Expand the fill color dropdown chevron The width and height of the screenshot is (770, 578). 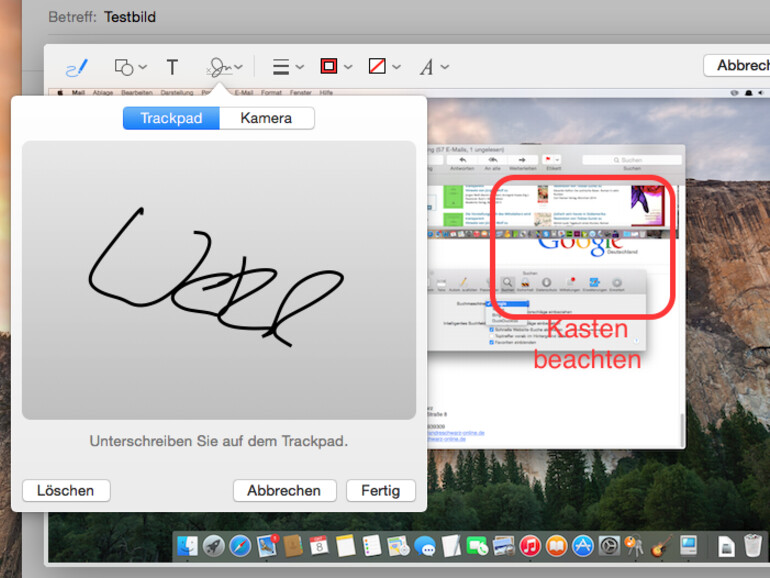(x=396, y=67)
